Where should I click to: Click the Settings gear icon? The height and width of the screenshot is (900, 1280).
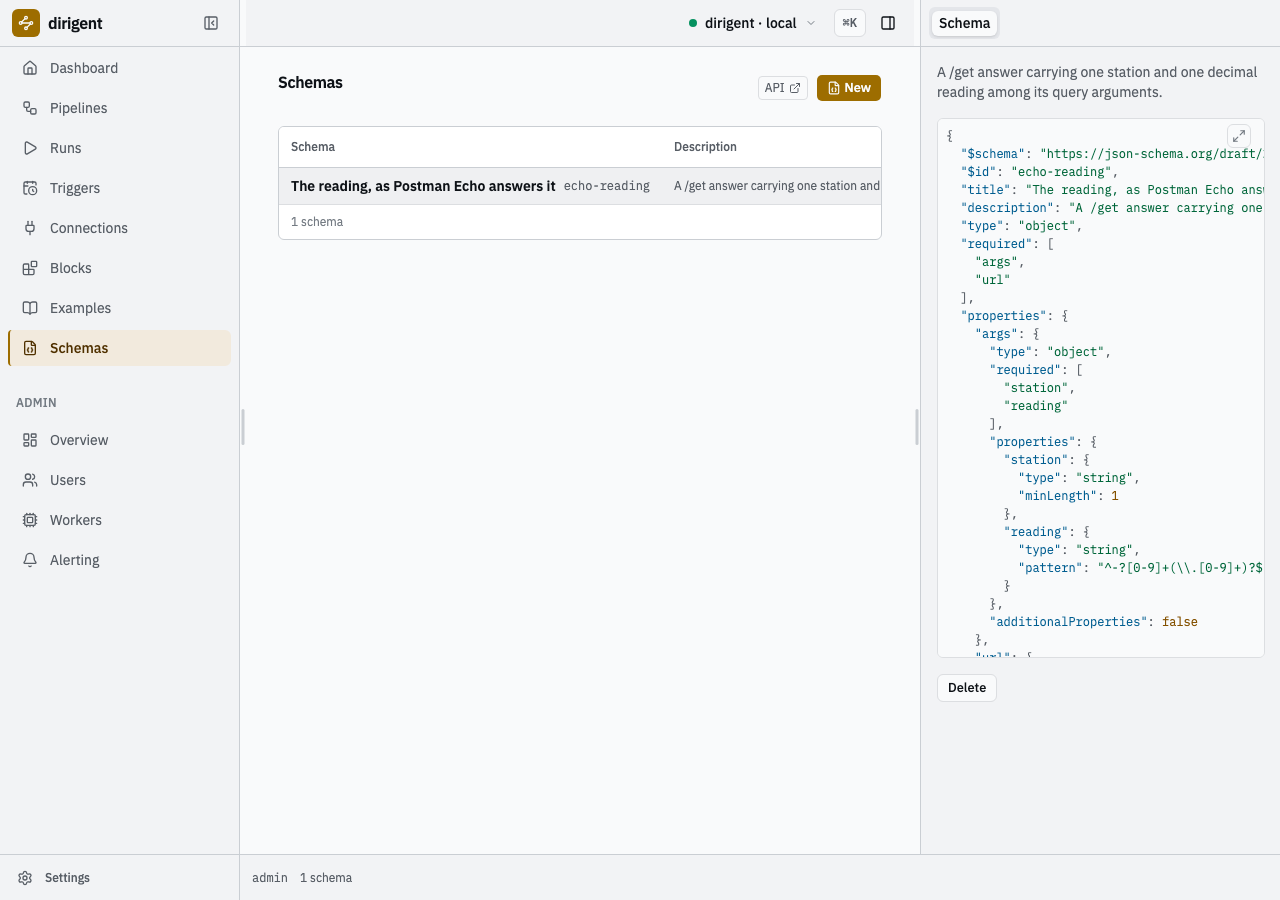25,878
